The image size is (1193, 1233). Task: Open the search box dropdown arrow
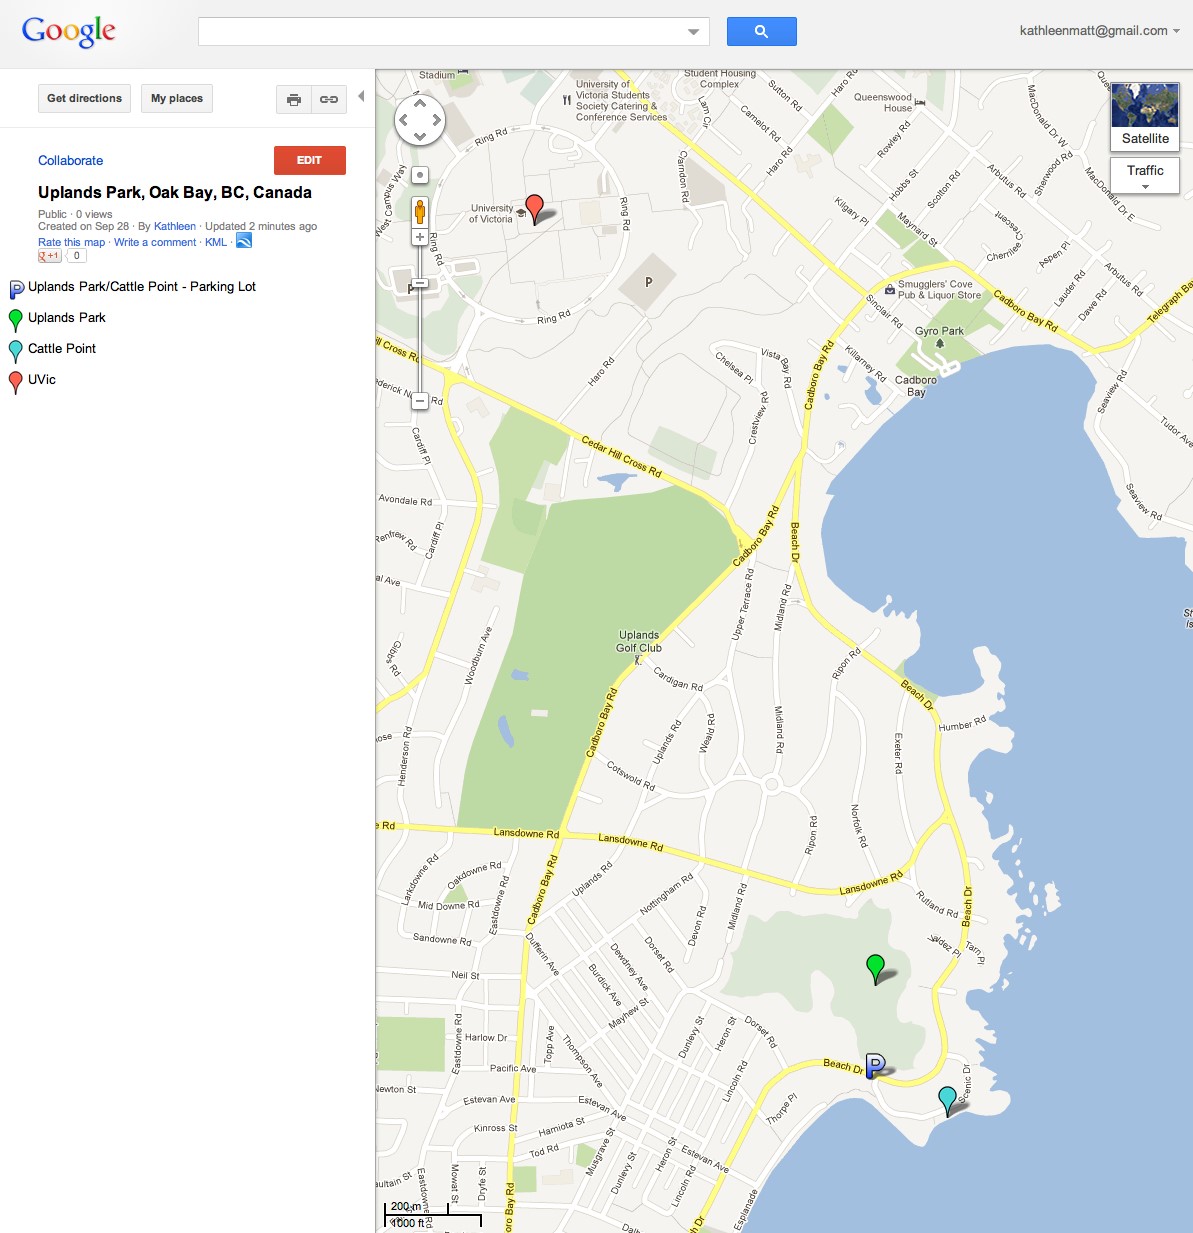coord(694,32)
